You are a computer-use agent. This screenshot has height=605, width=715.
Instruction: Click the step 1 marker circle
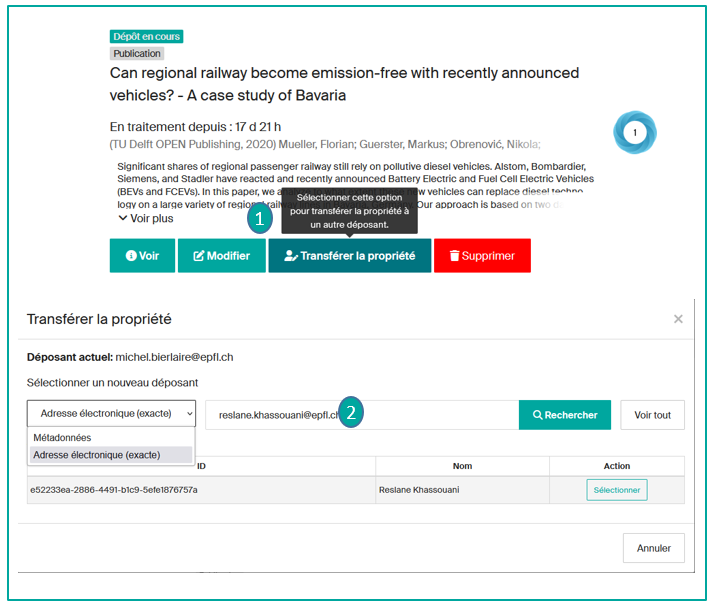pyautogui.click(x=260, y=219)
